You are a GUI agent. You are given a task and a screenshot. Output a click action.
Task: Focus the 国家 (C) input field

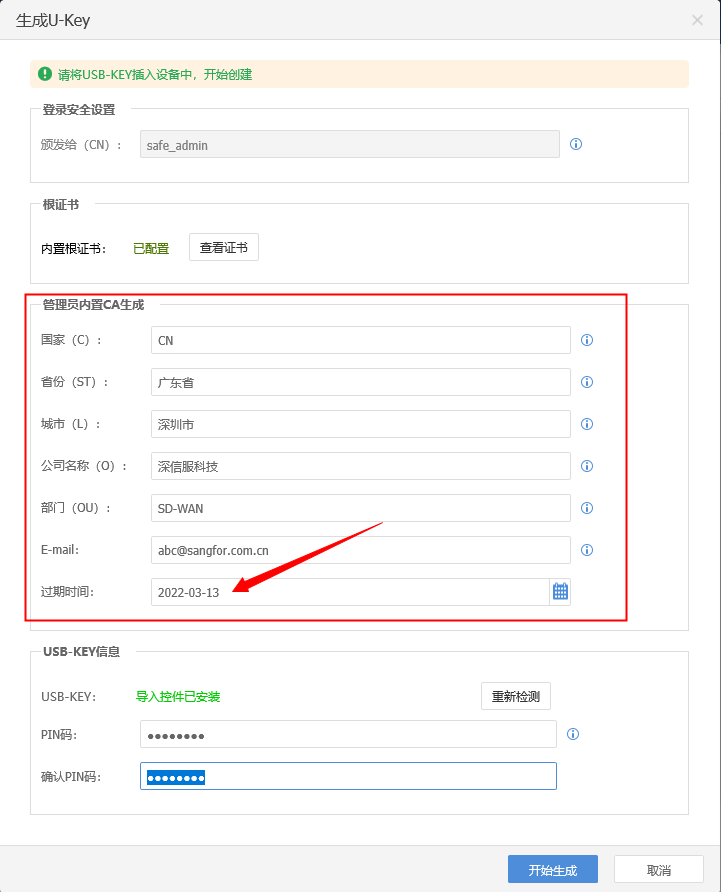(360, 340)
